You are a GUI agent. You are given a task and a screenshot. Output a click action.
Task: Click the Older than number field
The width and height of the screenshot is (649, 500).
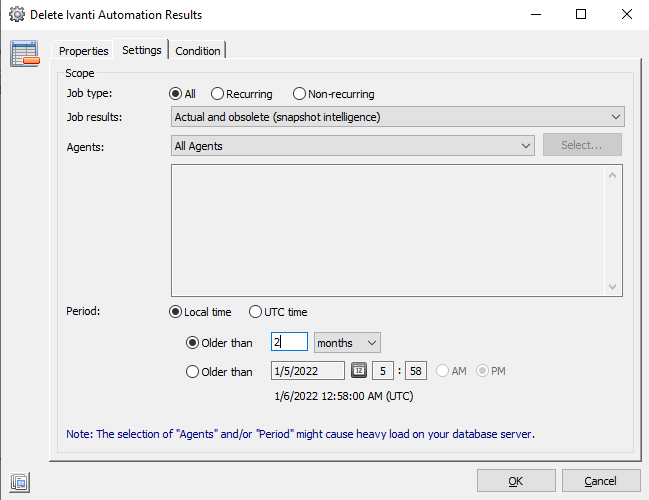(289, 342)
